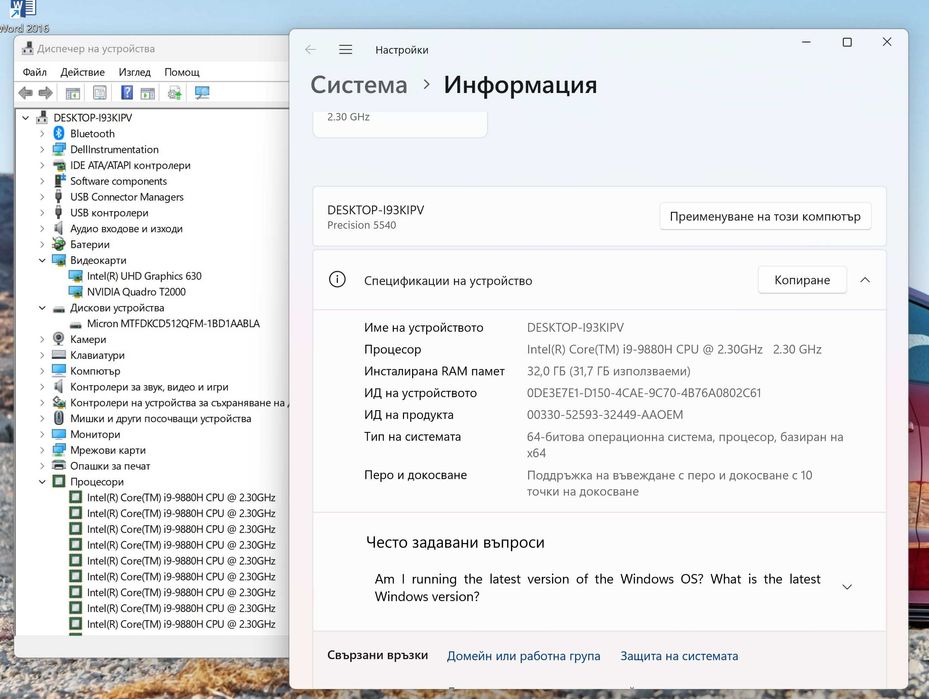
Task: Open the Settings hamburger navigation menu
Action: pos(345,50)
